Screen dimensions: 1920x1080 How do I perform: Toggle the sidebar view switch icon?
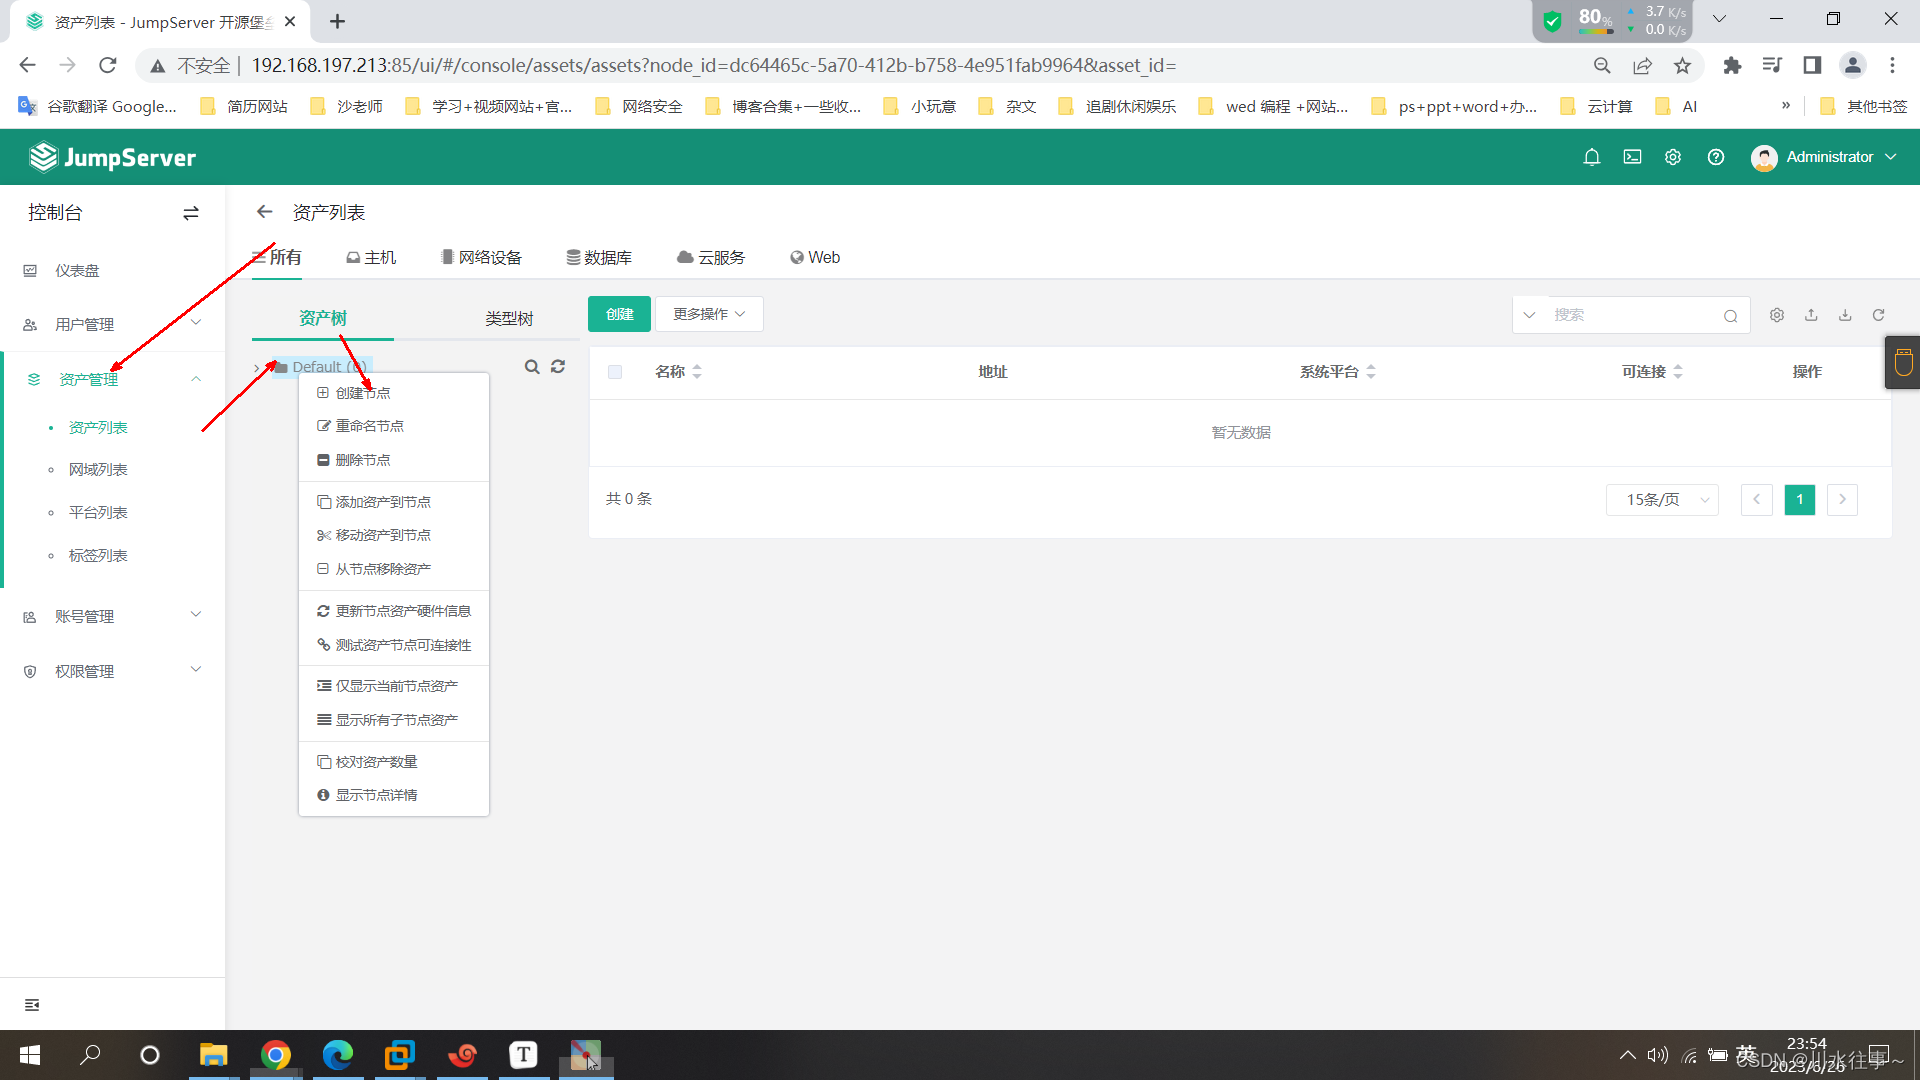click(191, 213)
